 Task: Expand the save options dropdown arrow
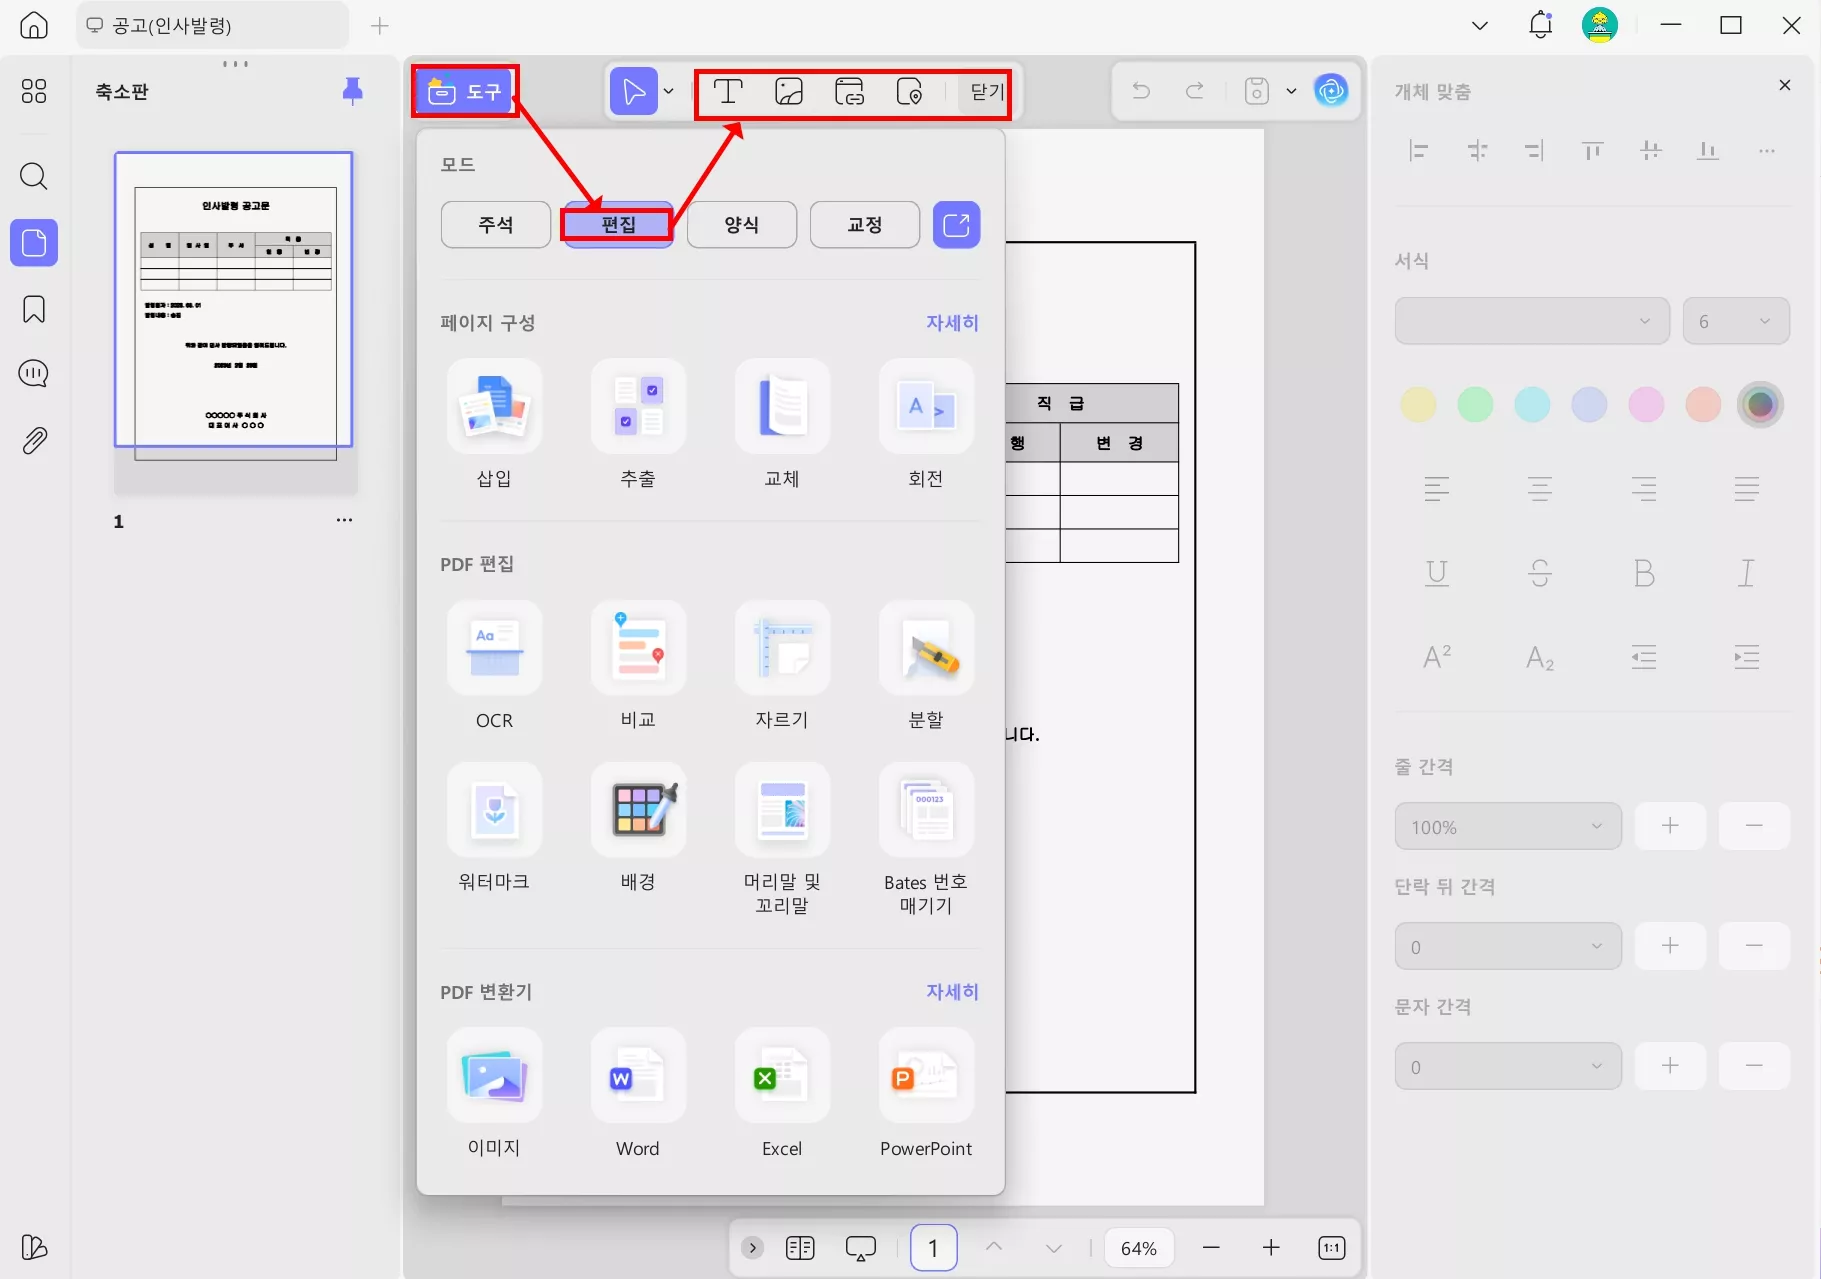(x=1291, y=92)
